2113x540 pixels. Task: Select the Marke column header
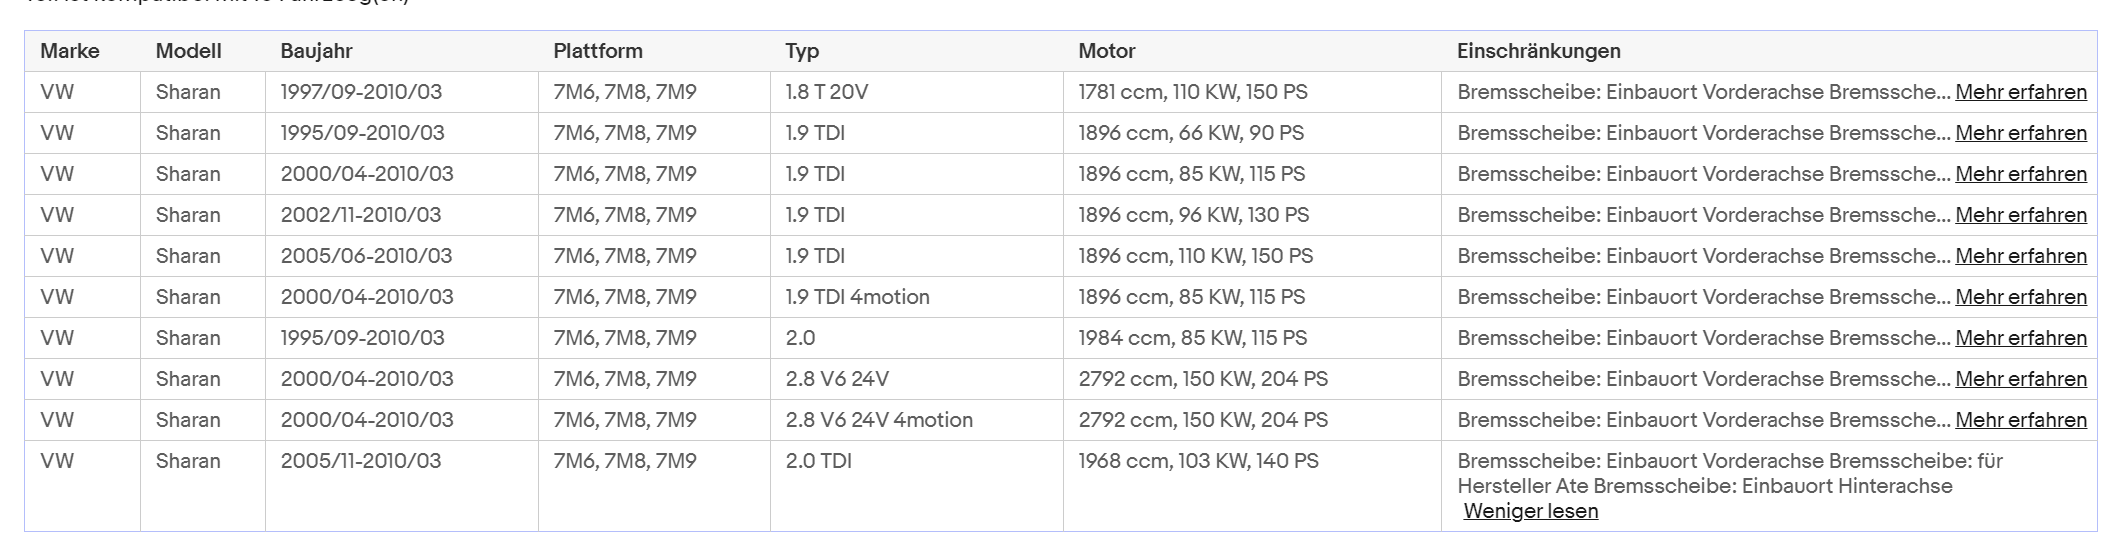70,51
